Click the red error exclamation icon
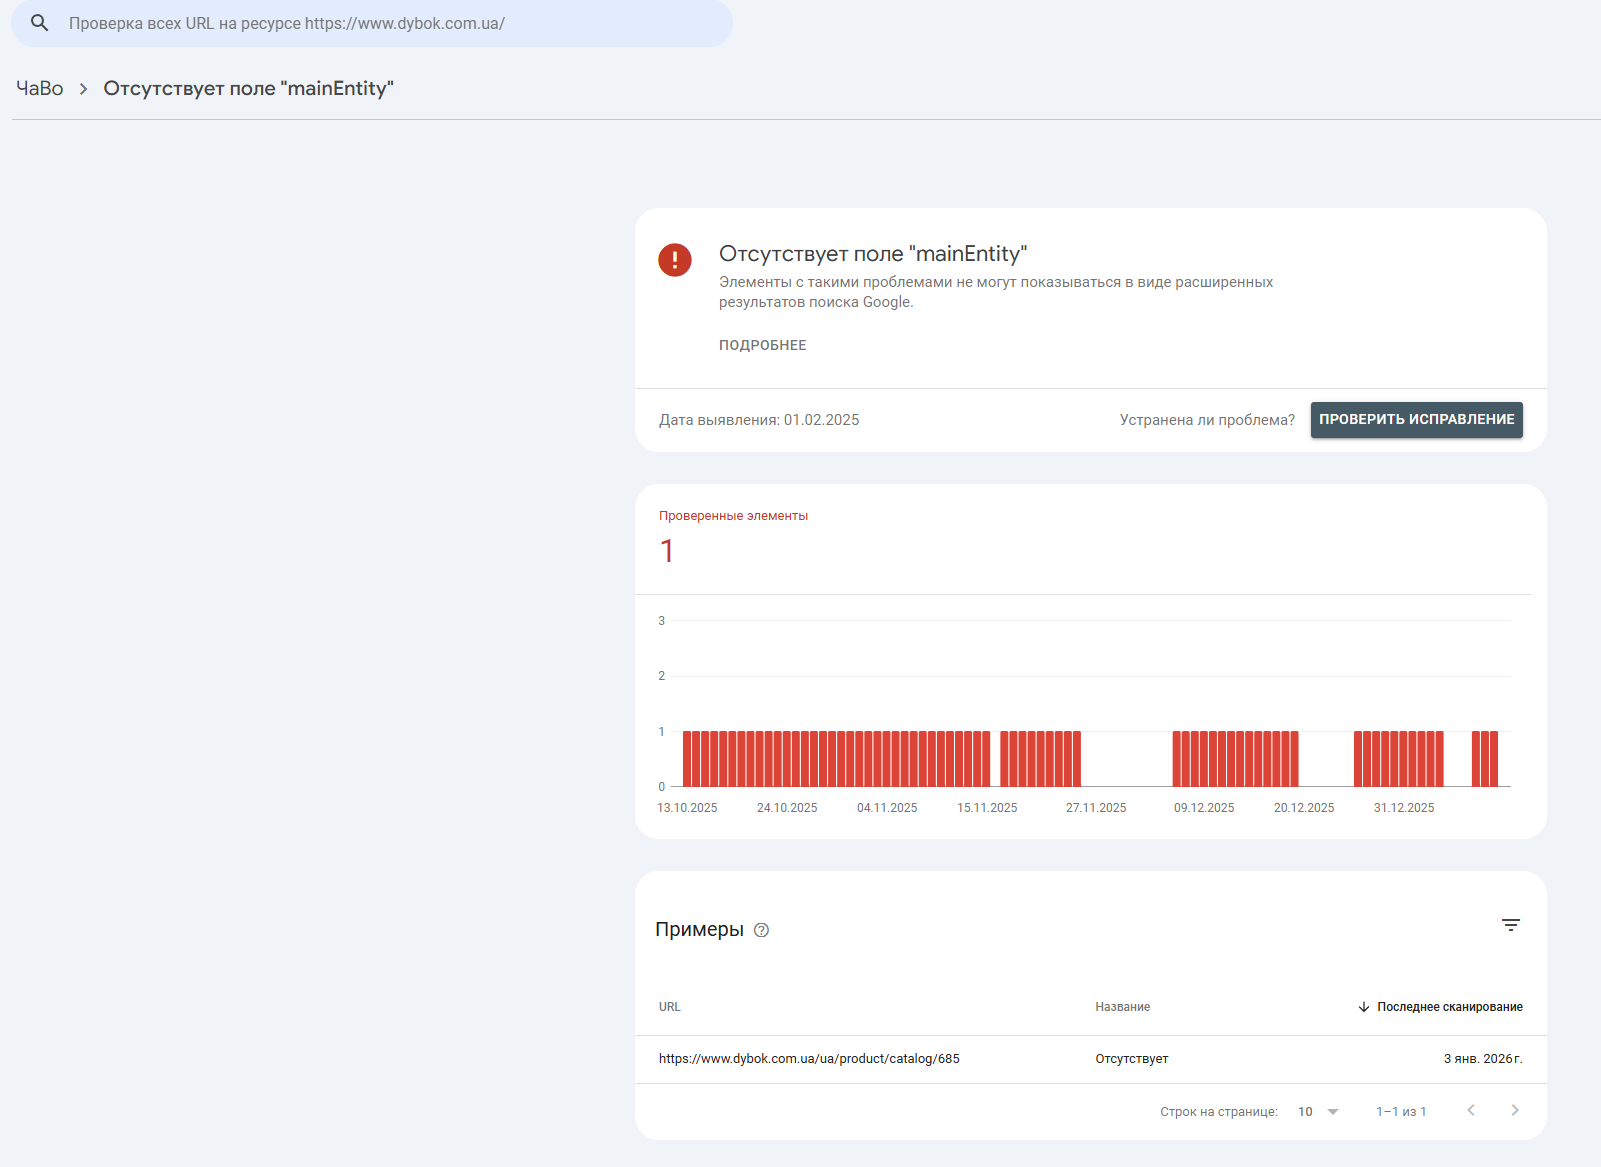Screen dimensions: 1601x1167 coord(675,260)
